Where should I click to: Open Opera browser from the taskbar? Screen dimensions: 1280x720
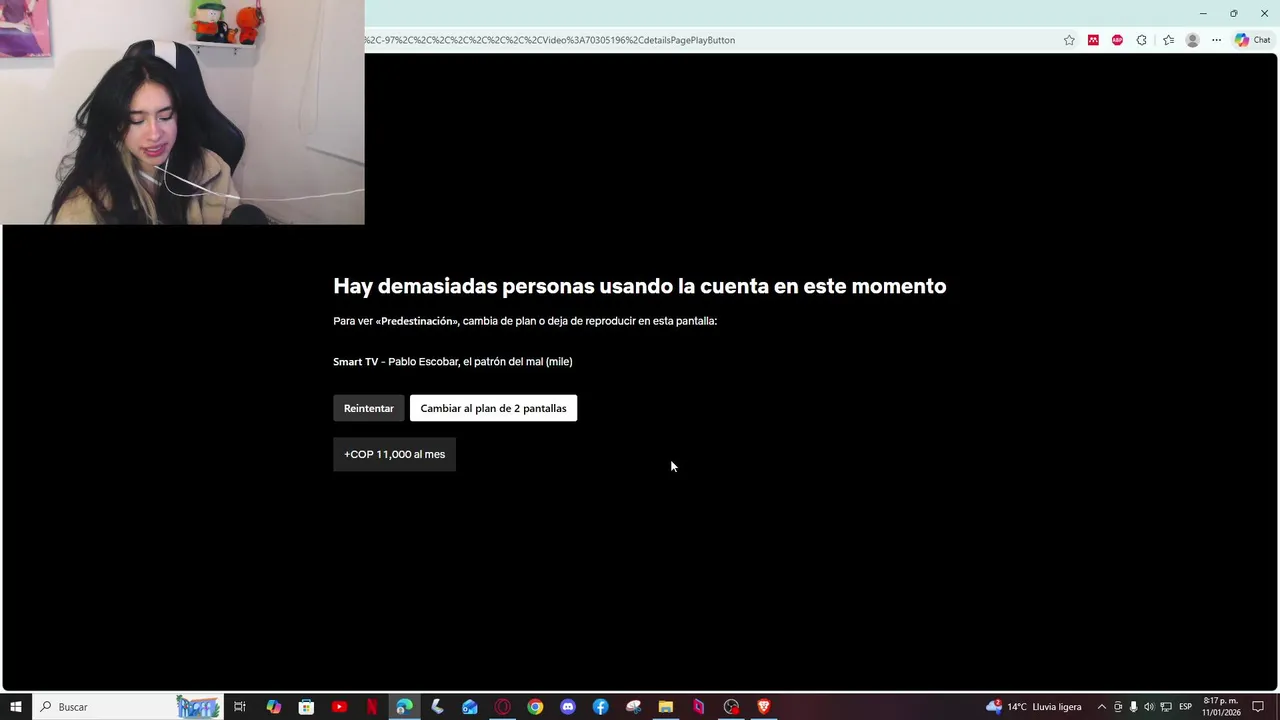(503, 707)
